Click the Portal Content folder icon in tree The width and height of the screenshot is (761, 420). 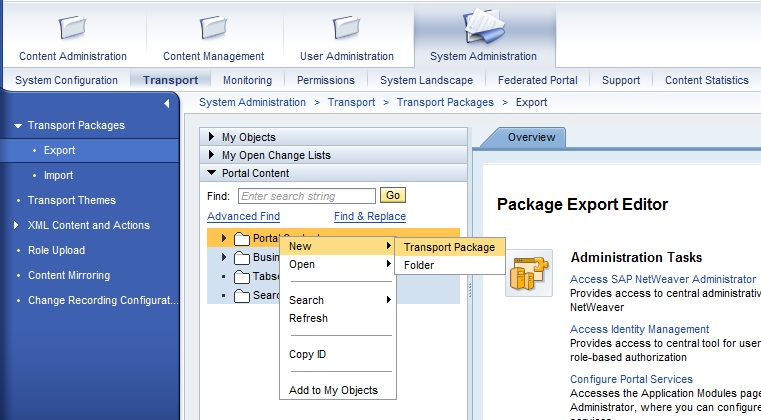click(241, 239)
